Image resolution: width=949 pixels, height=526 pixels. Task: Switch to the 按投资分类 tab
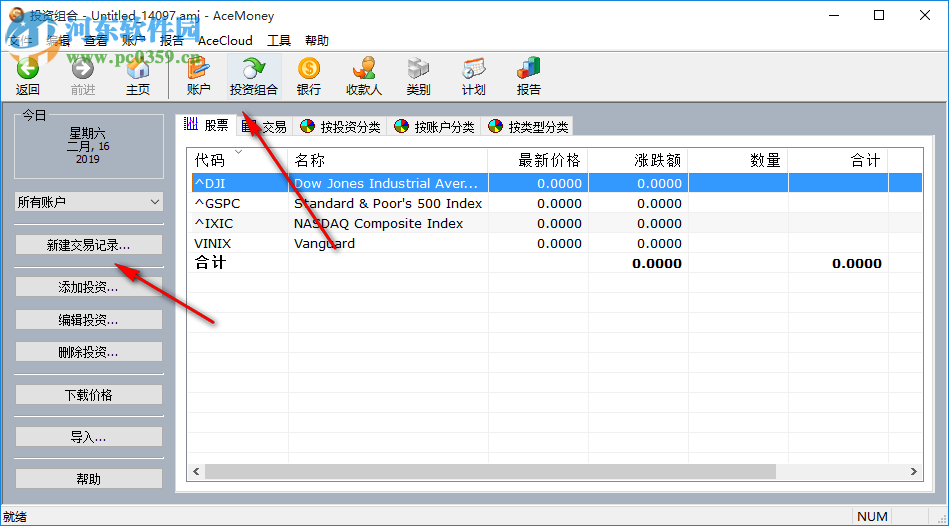341,127
